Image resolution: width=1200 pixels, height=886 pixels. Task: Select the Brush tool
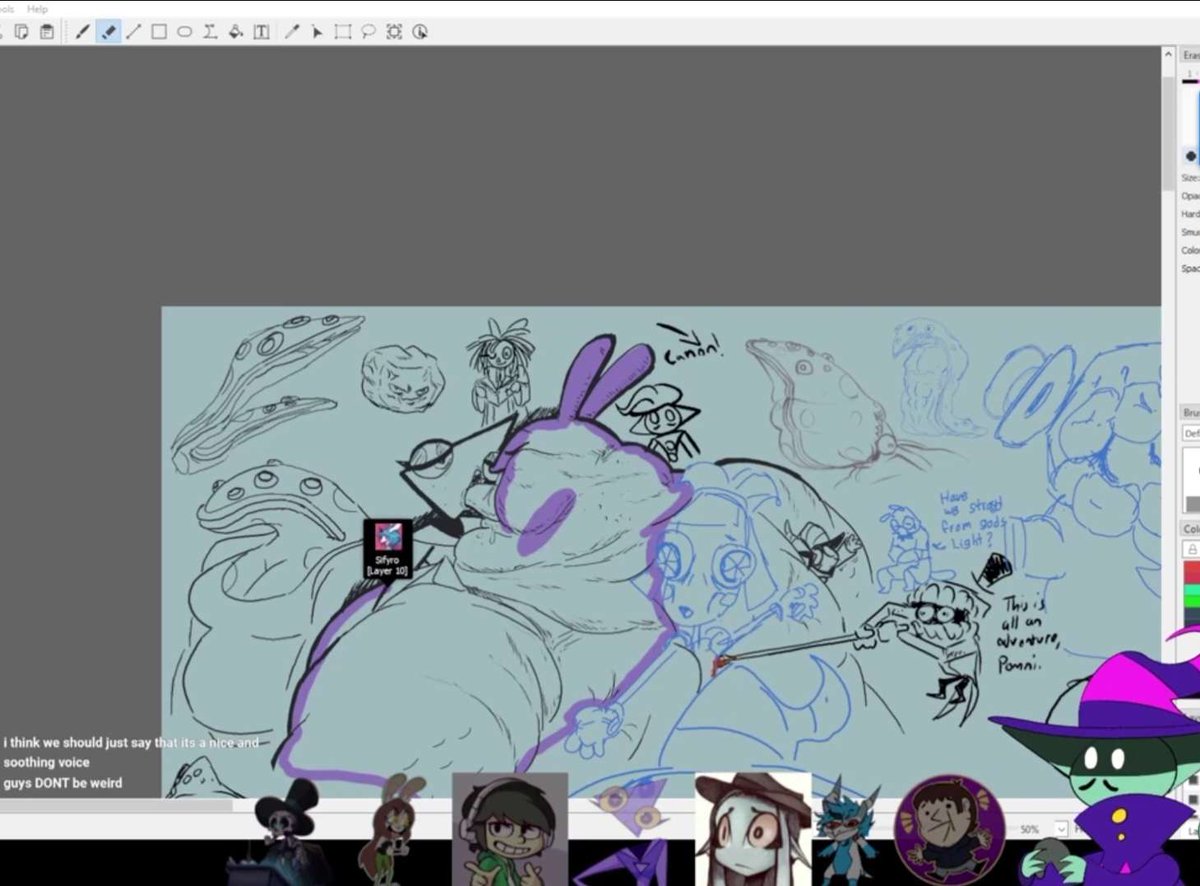[x=83, y=32]
